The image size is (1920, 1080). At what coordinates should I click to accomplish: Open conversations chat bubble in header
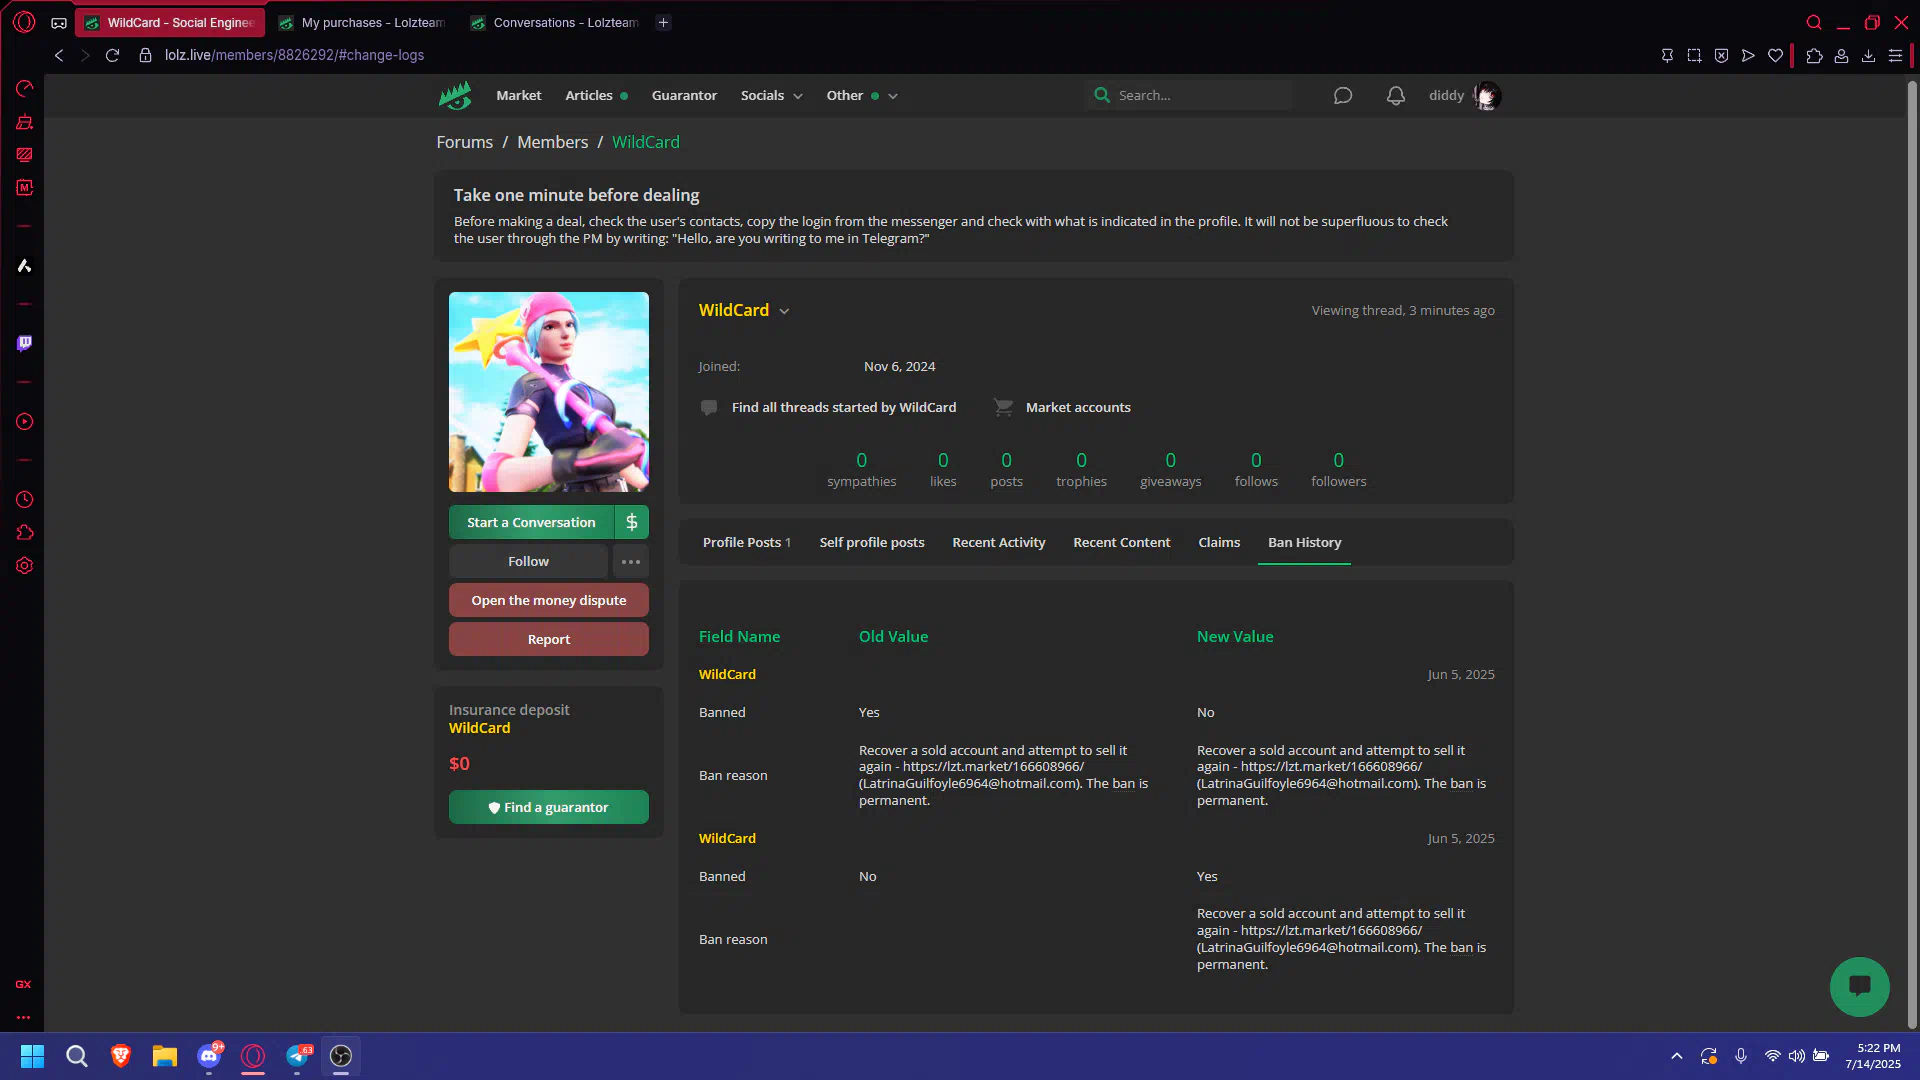point(1343,95)
